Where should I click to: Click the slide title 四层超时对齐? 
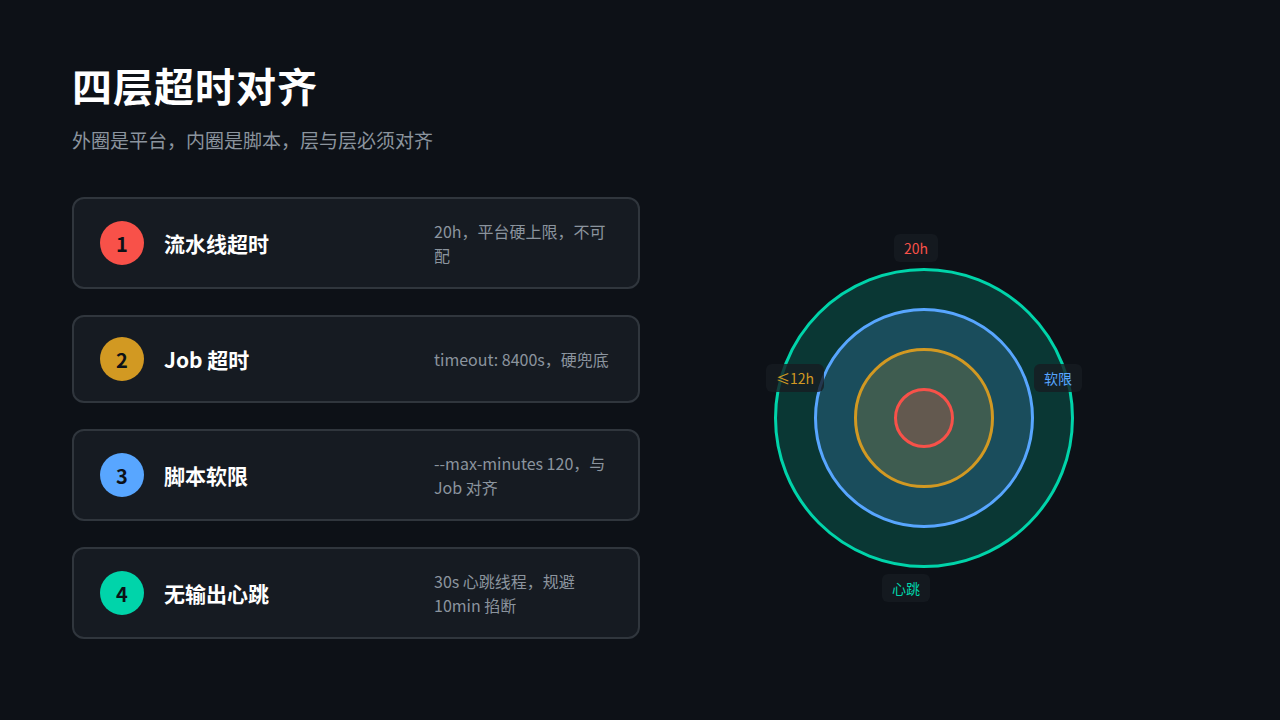pyautogui.click(x=194, y=88)
